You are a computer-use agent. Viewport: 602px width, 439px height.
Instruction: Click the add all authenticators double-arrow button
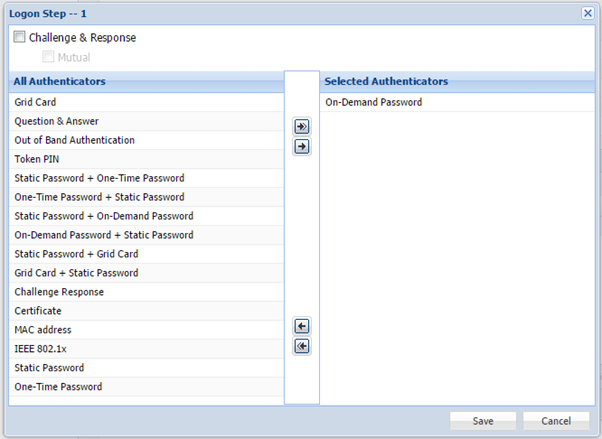click(x=302, y=127)
